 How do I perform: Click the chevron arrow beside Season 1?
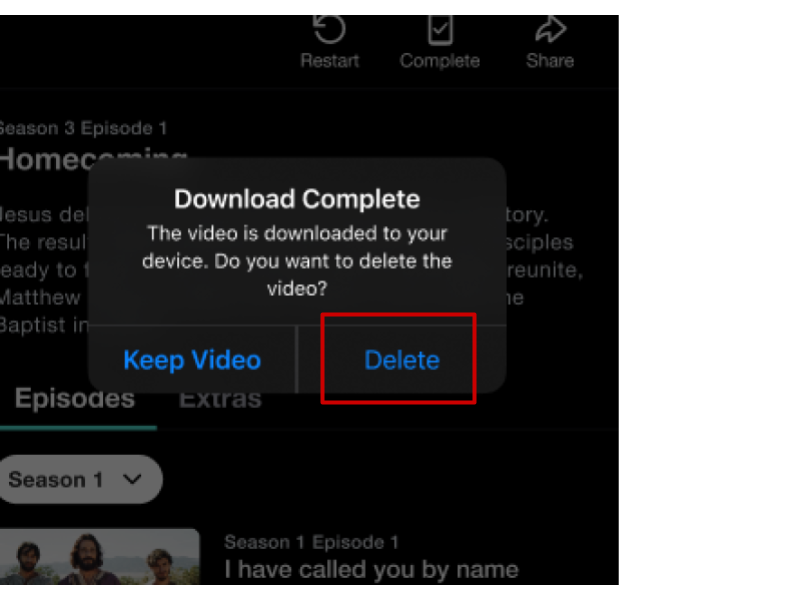pyautogui.click(x=133, y=479)
